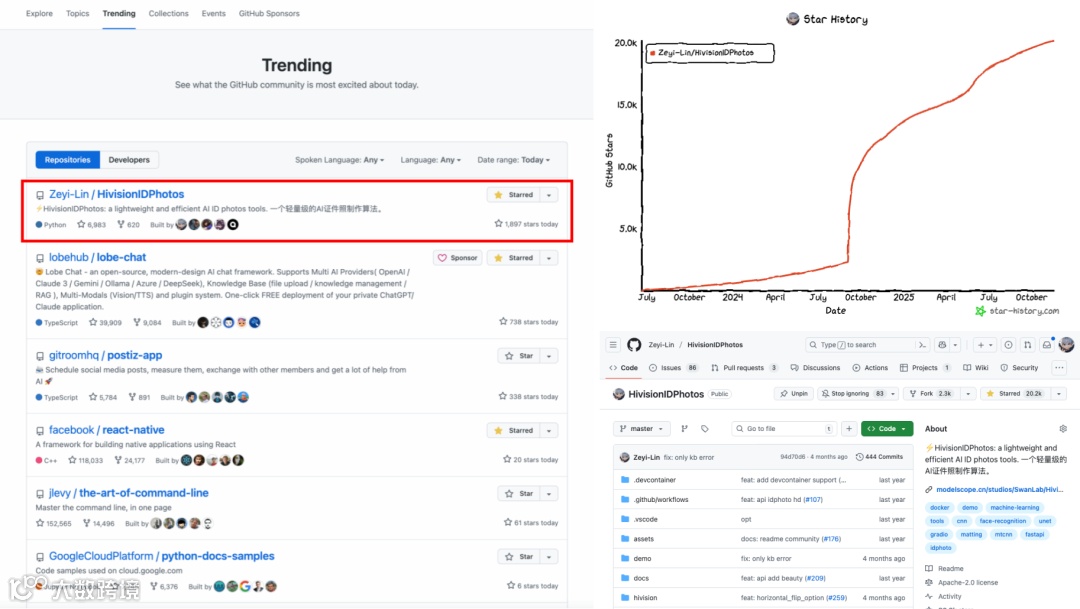The width and height of the screenshot is (1080, 609).
Task: Click the Star History chart title
Action: (835, 19)
